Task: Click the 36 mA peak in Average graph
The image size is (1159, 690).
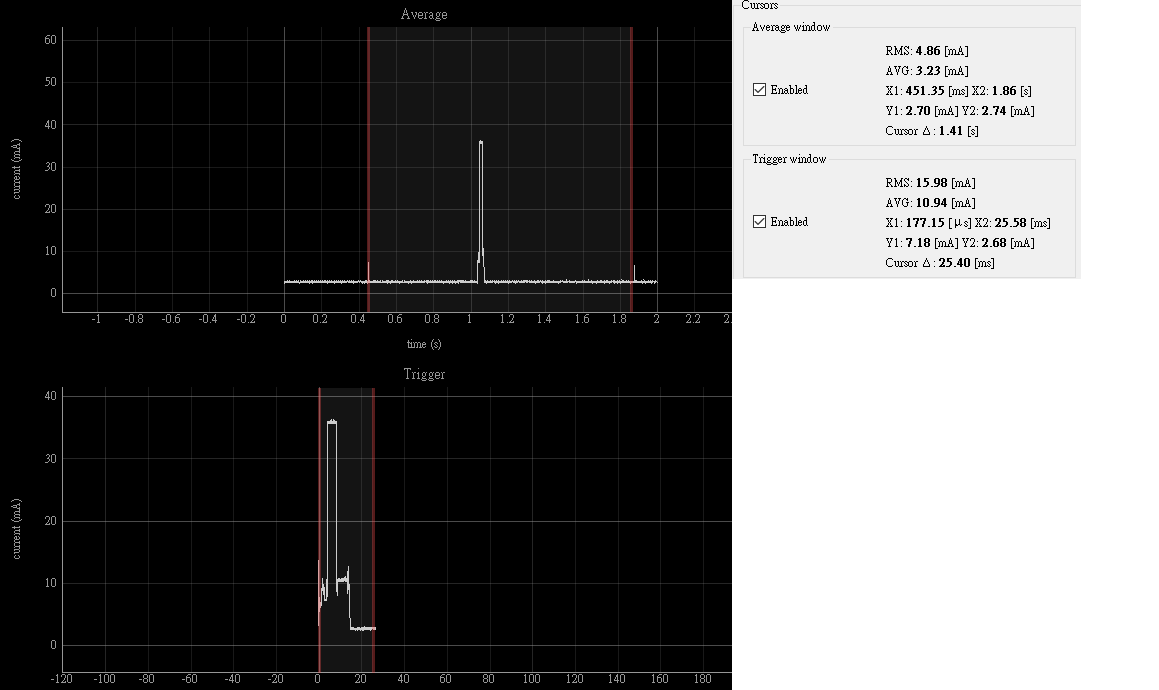Action: (x=481, y=142)
